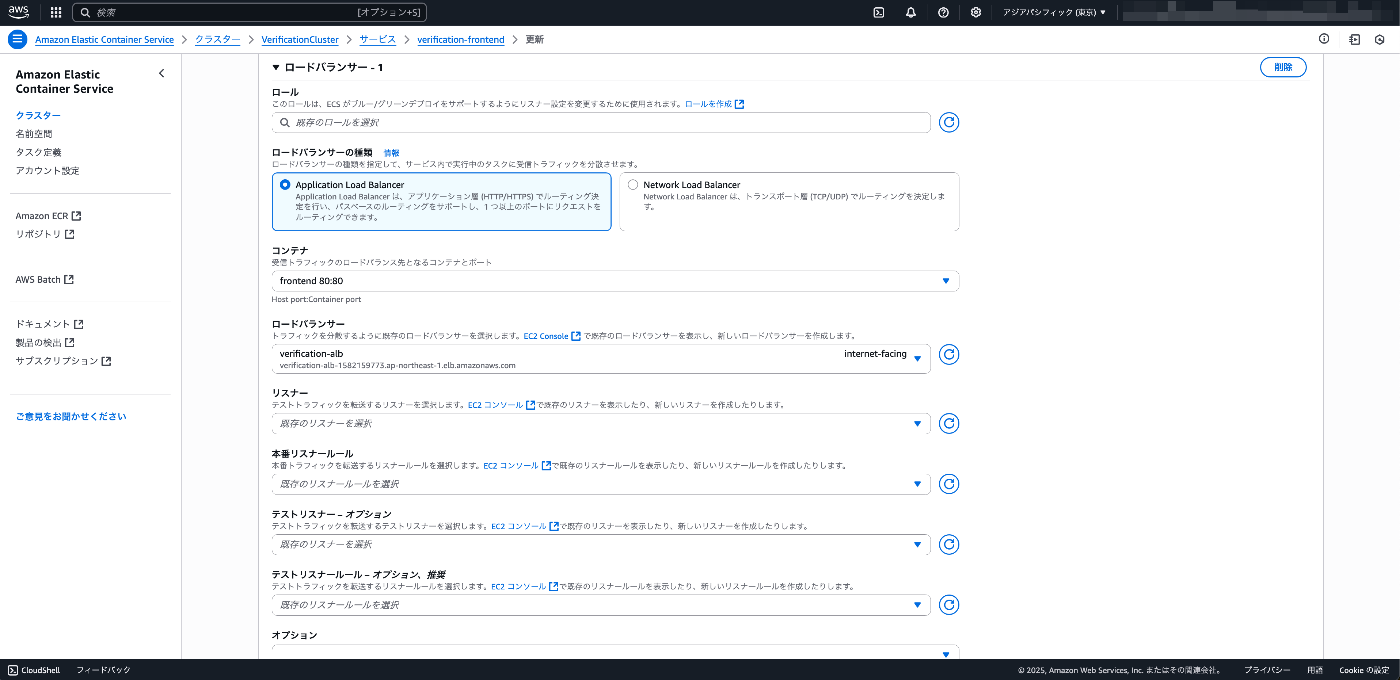Click ロールを作成 link
This screenshot has width=1400, height=680.
(x=714, y=104)
